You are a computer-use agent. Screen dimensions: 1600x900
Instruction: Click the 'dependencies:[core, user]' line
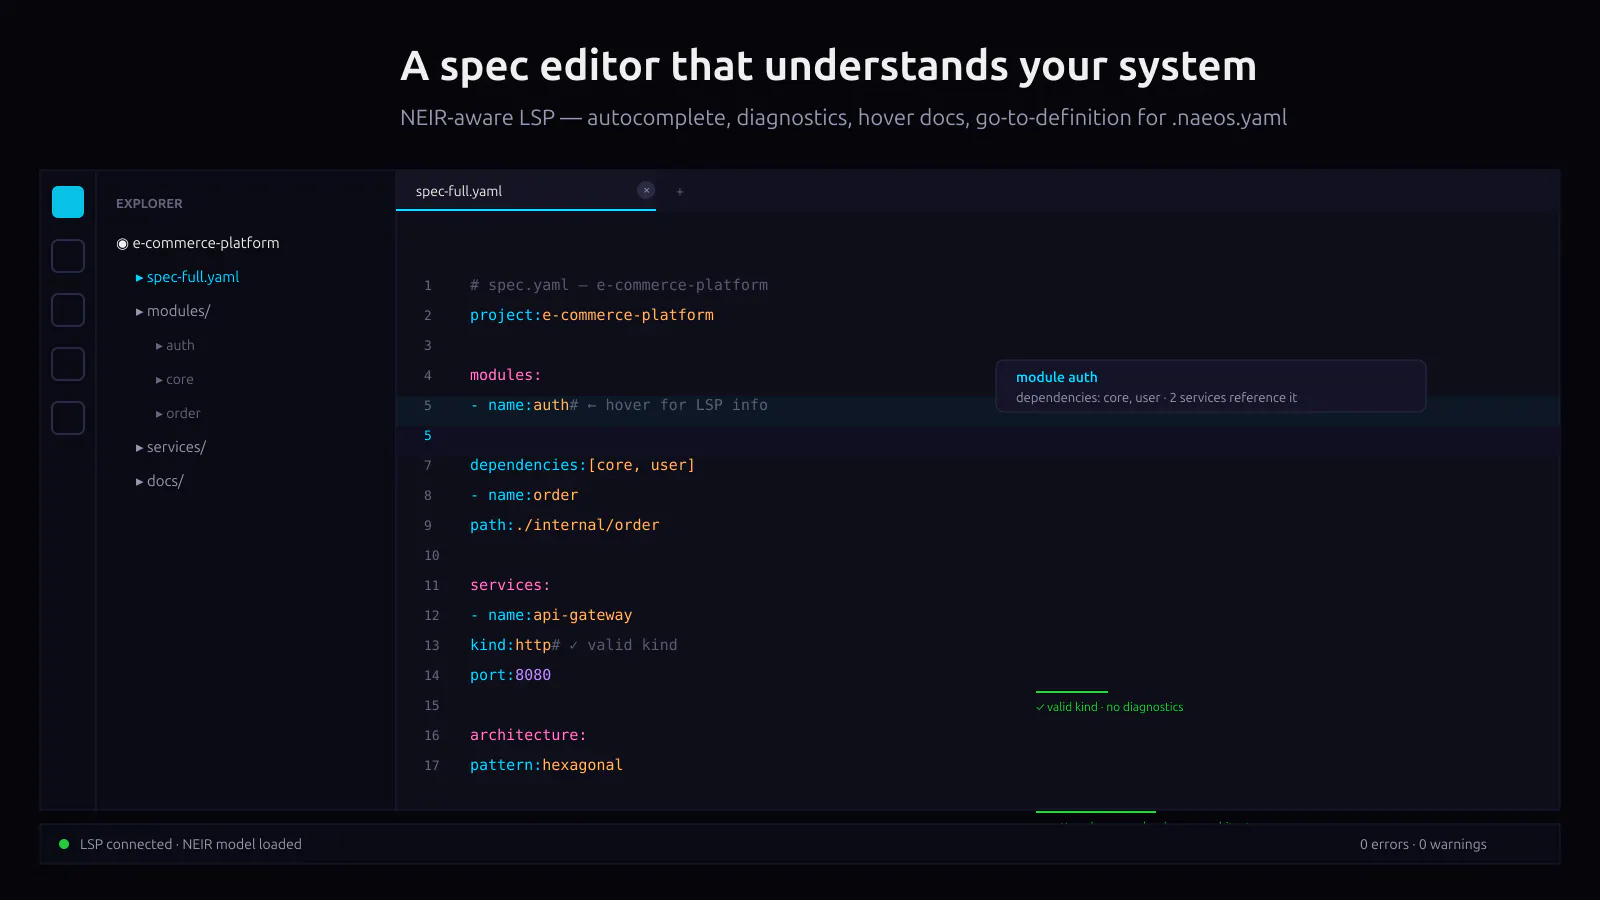coord(582,465)
